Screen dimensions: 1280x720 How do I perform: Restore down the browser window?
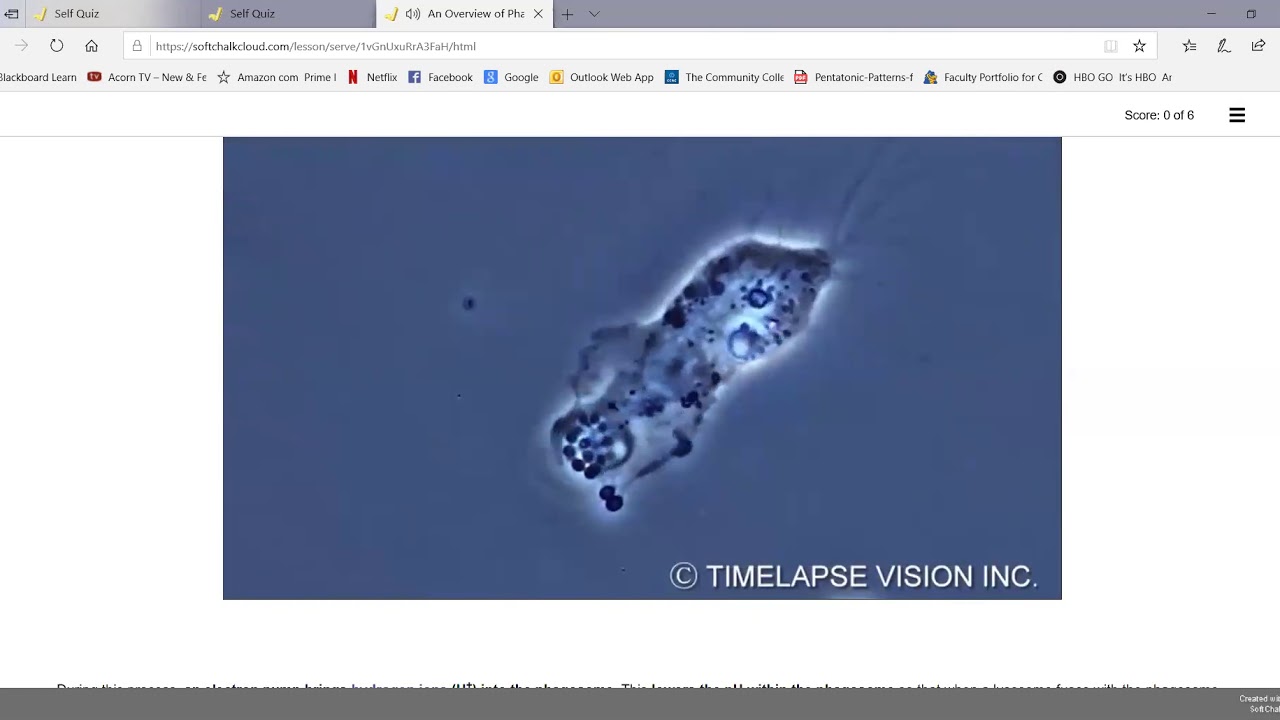[1251, 14]
